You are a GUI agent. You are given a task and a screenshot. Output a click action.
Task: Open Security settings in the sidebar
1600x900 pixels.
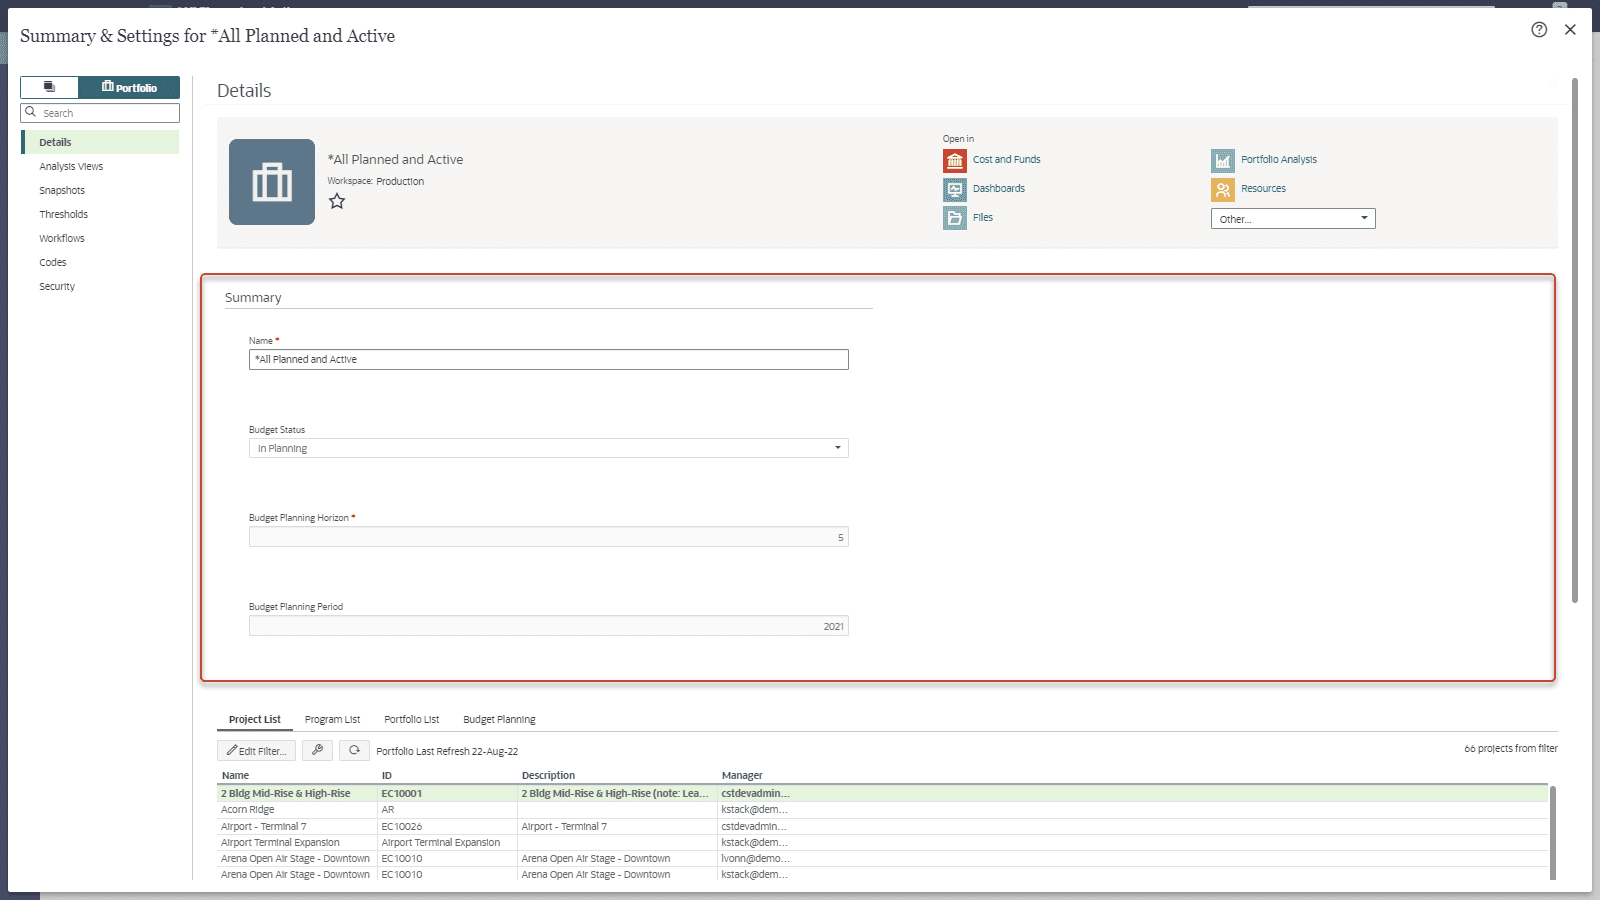(x=57, y=286)
